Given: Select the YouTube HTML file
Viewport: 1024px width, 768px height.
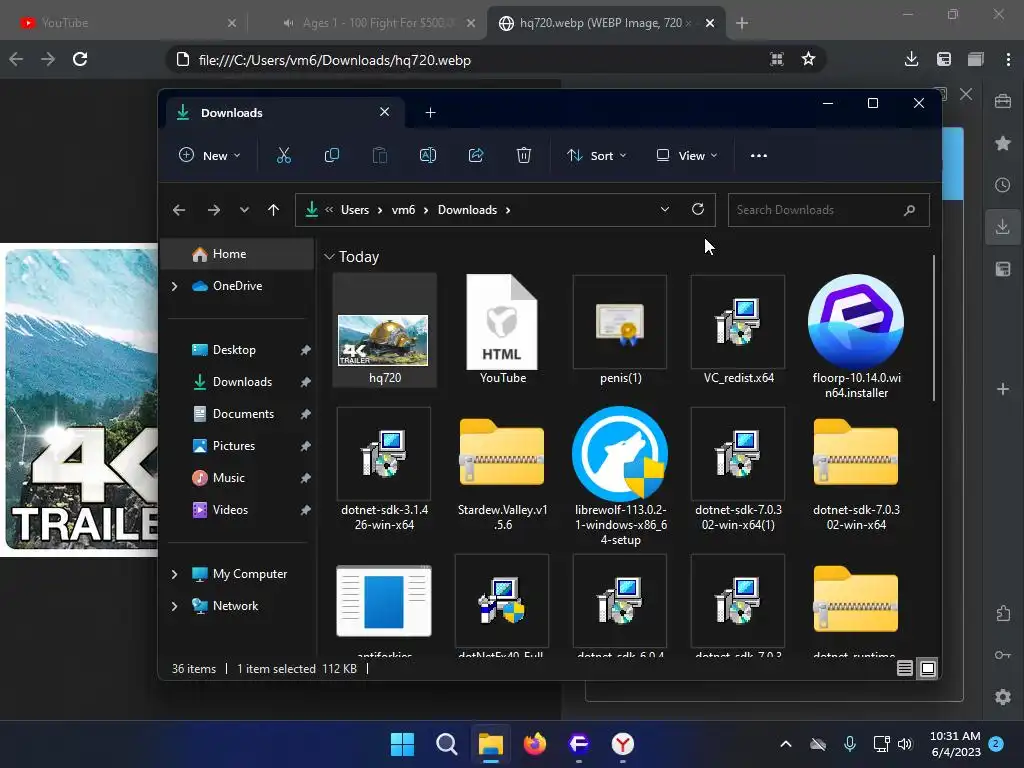Looking at the screenshot, I should click(502, 330).
